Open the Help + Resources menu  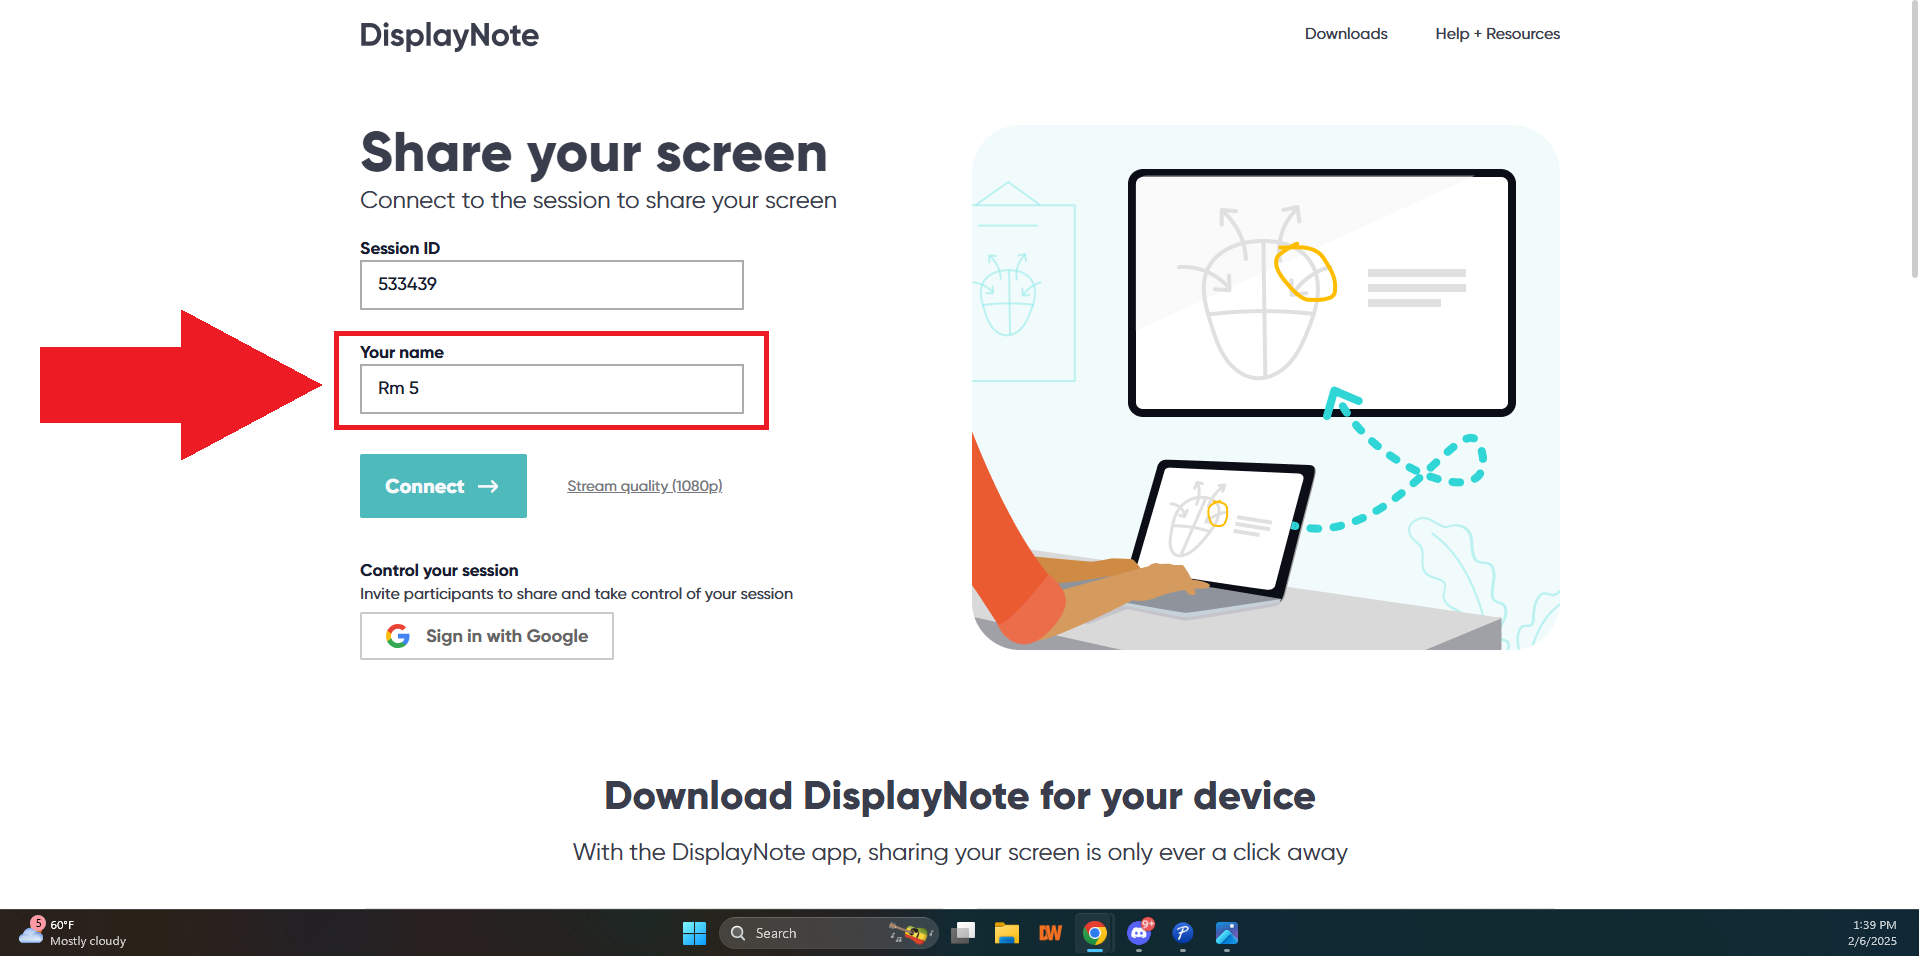click(1497, 34)
